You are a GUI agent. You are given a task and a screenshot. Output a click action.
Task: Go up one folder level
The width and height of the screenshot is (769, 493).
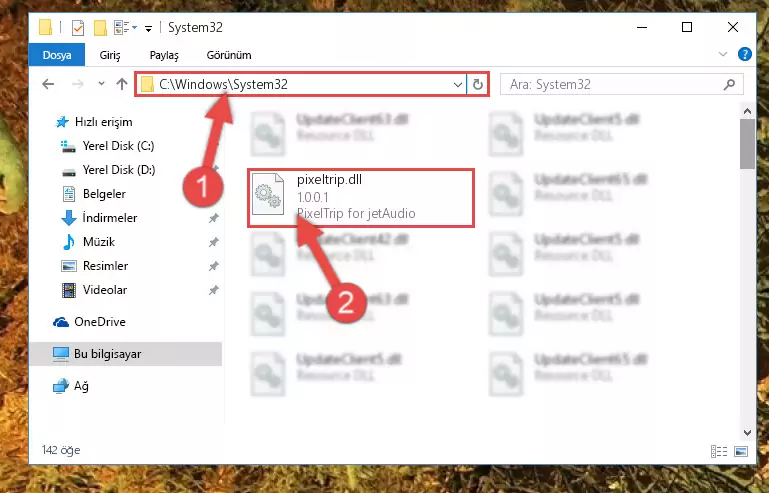tap(122, 84)
